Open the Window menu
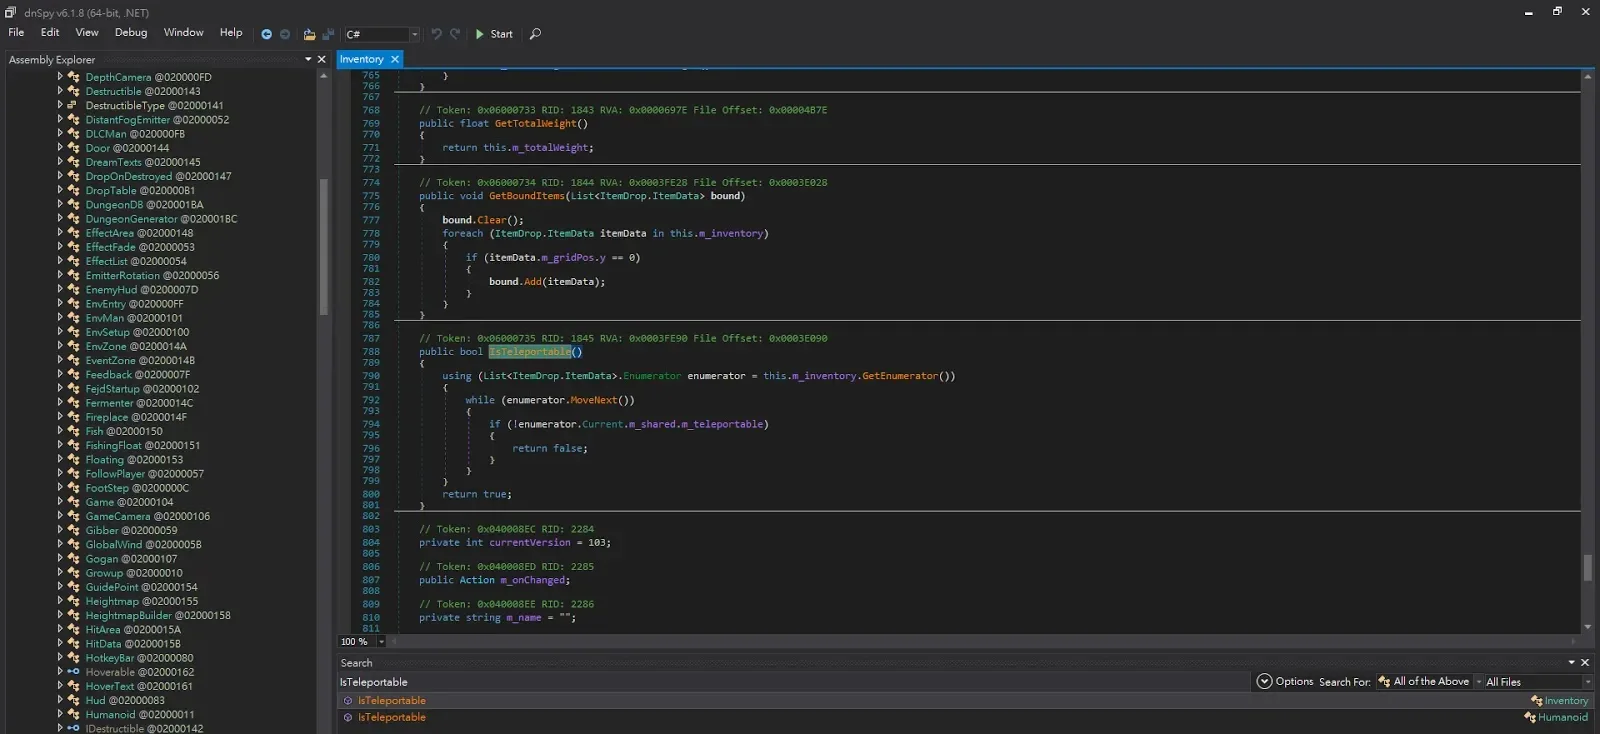Screen dimensions: 1600x734 (x=184, y=32)
